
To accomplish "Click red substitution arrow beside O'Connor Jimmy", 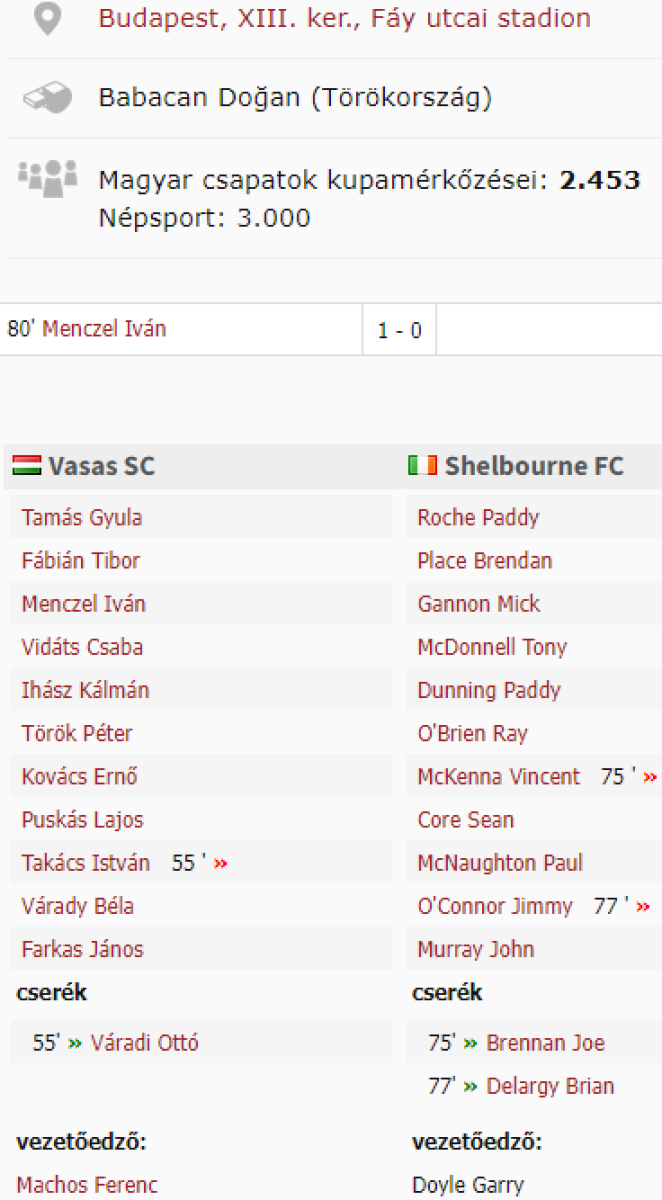I will click(x=643, y=907).
